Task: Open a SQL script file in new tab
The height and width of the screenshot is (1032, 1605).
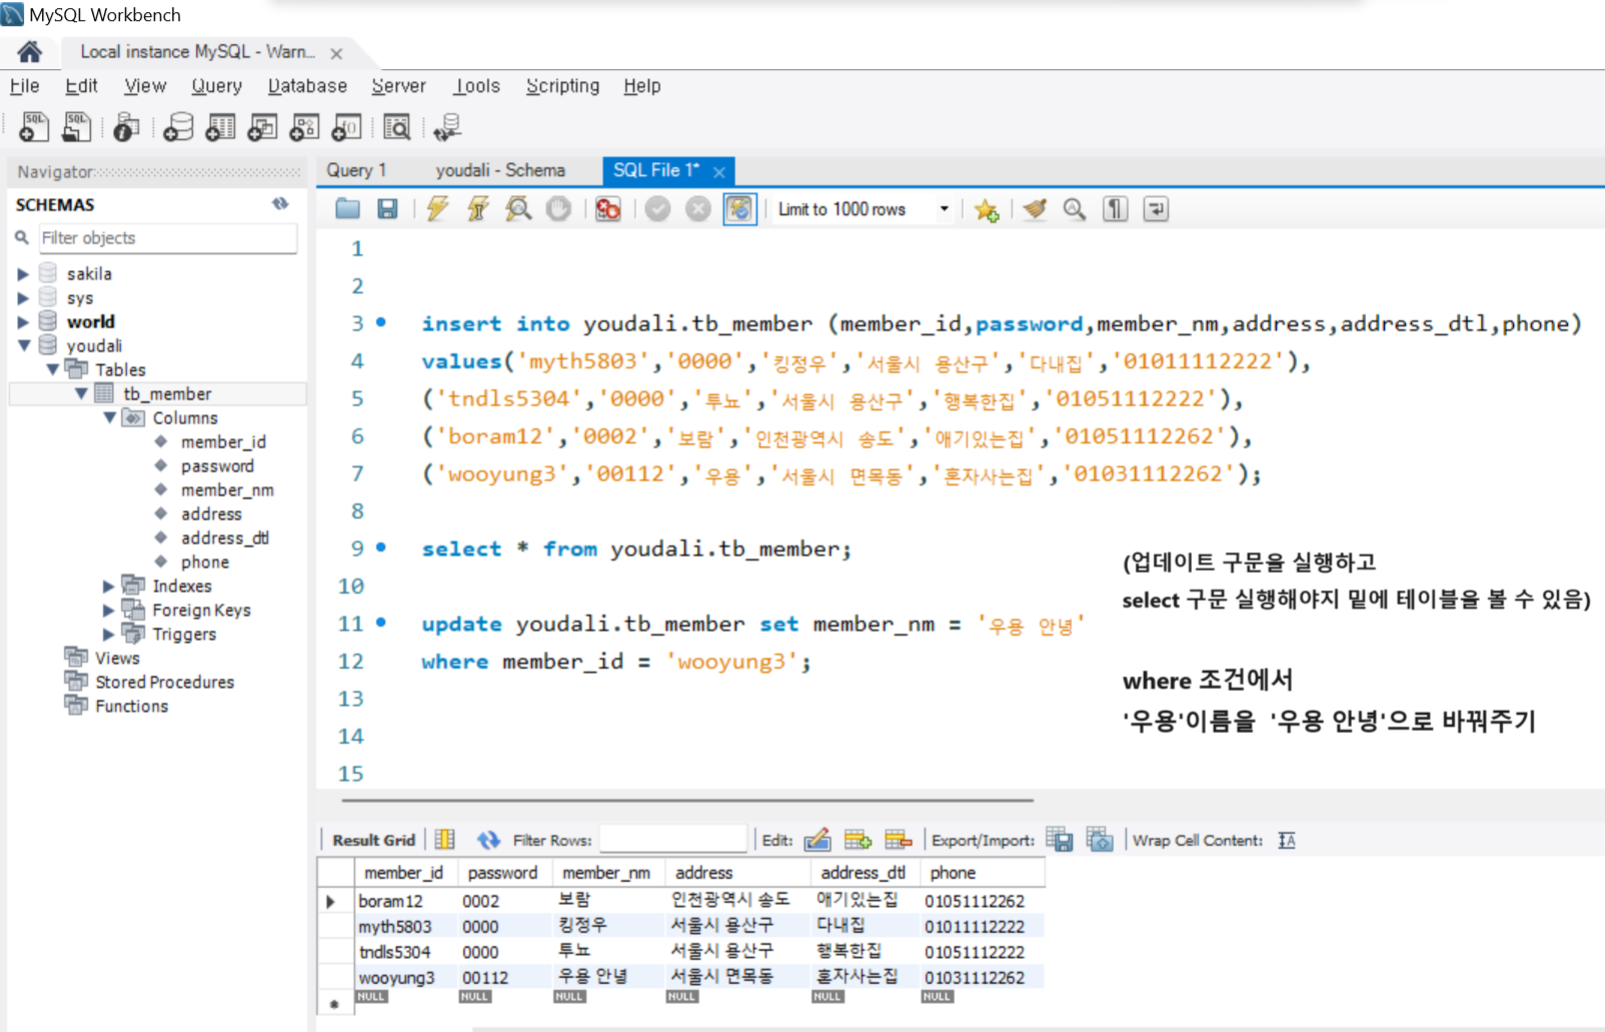Action: (77, 127)
